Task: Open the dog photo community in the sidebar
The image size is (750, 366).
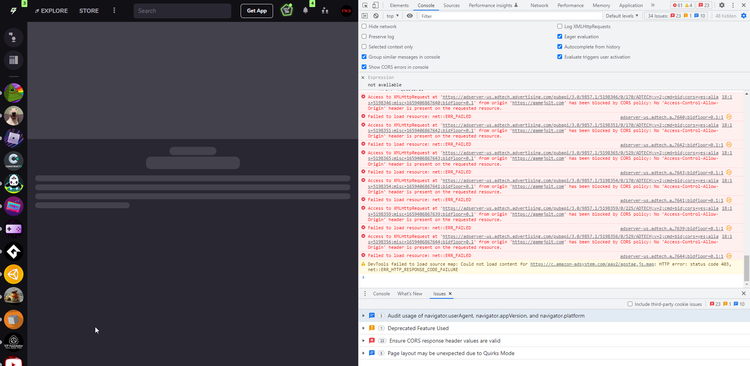Action: pyautogui.click(x=13, y=115)
